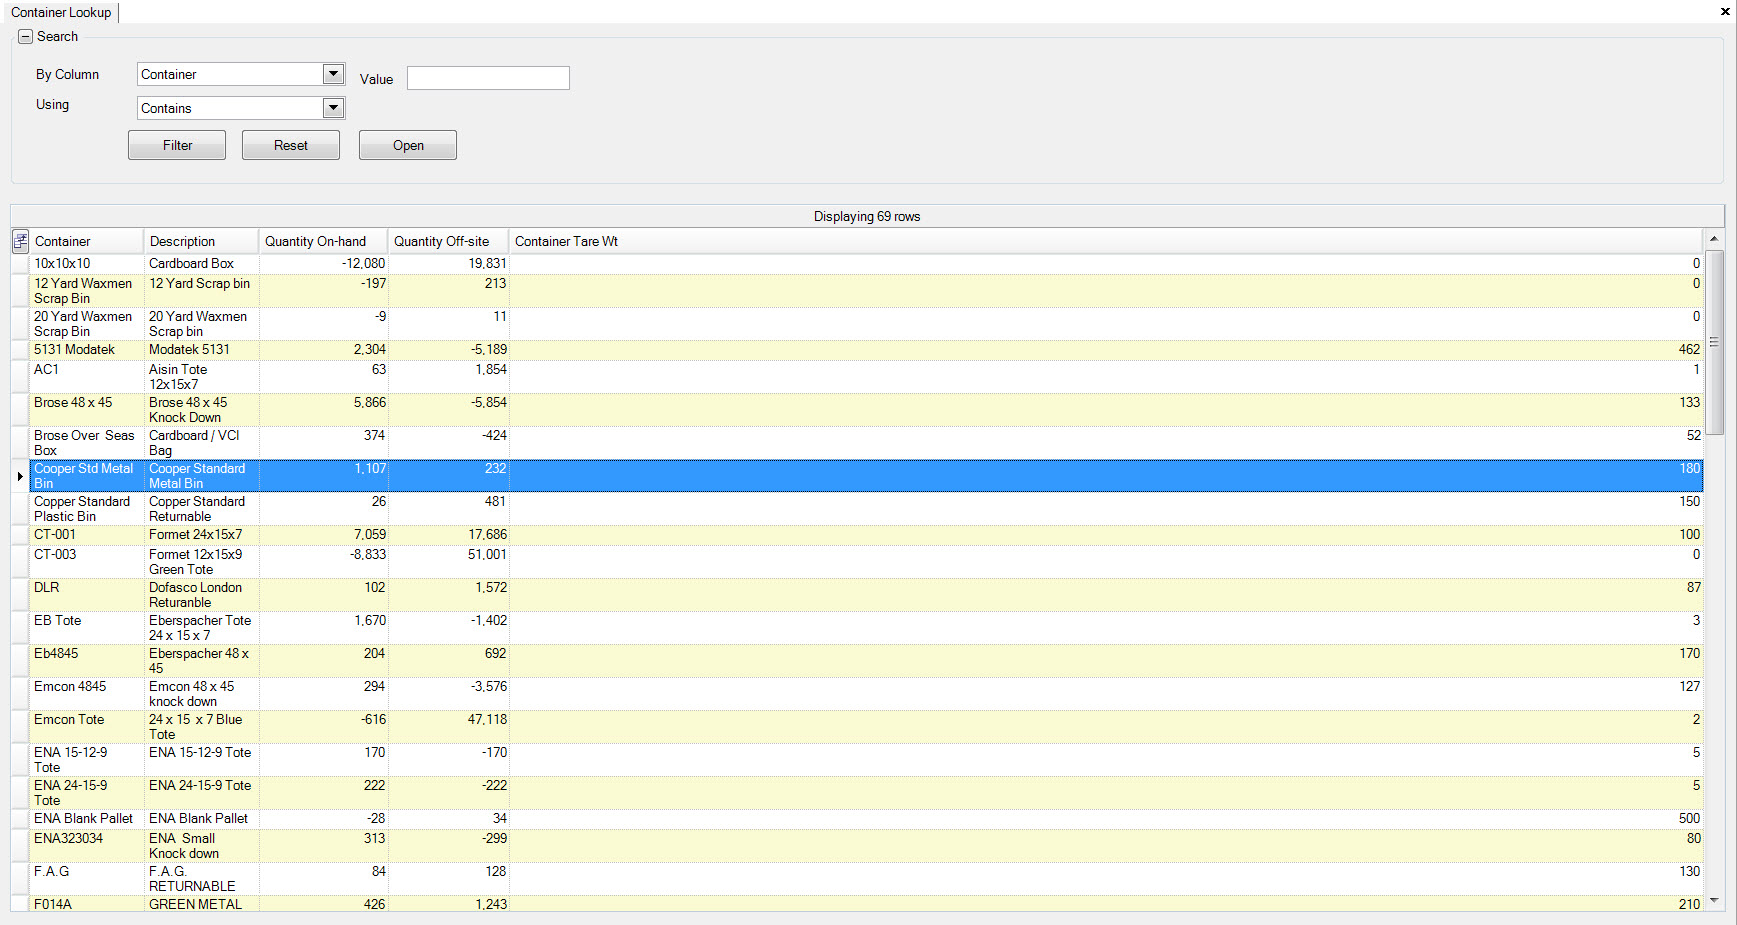Select the Emcon 4845 container cell

point(87,694)
